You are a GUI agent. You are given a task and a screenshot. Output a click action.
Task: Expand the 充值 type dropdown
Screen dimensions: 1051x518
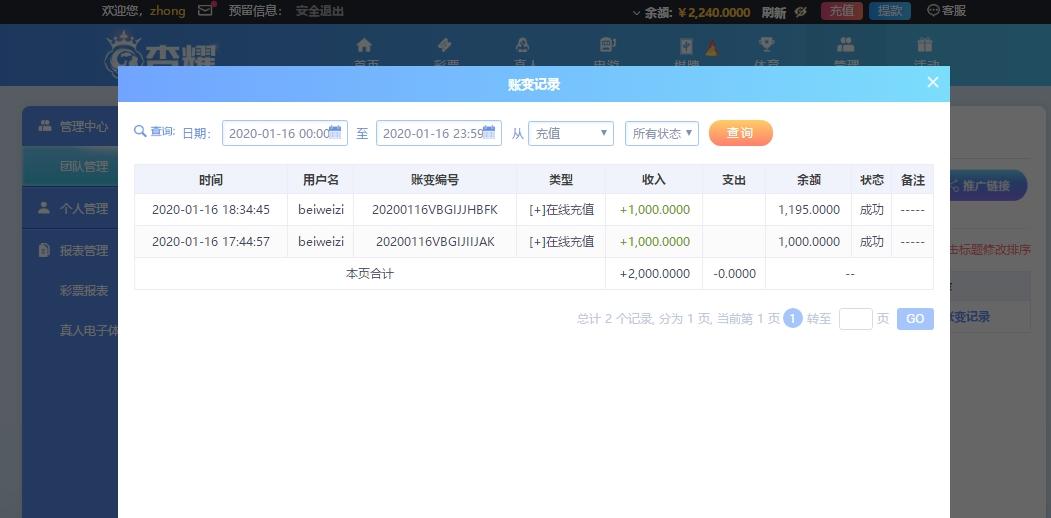[x=571, y=133]
